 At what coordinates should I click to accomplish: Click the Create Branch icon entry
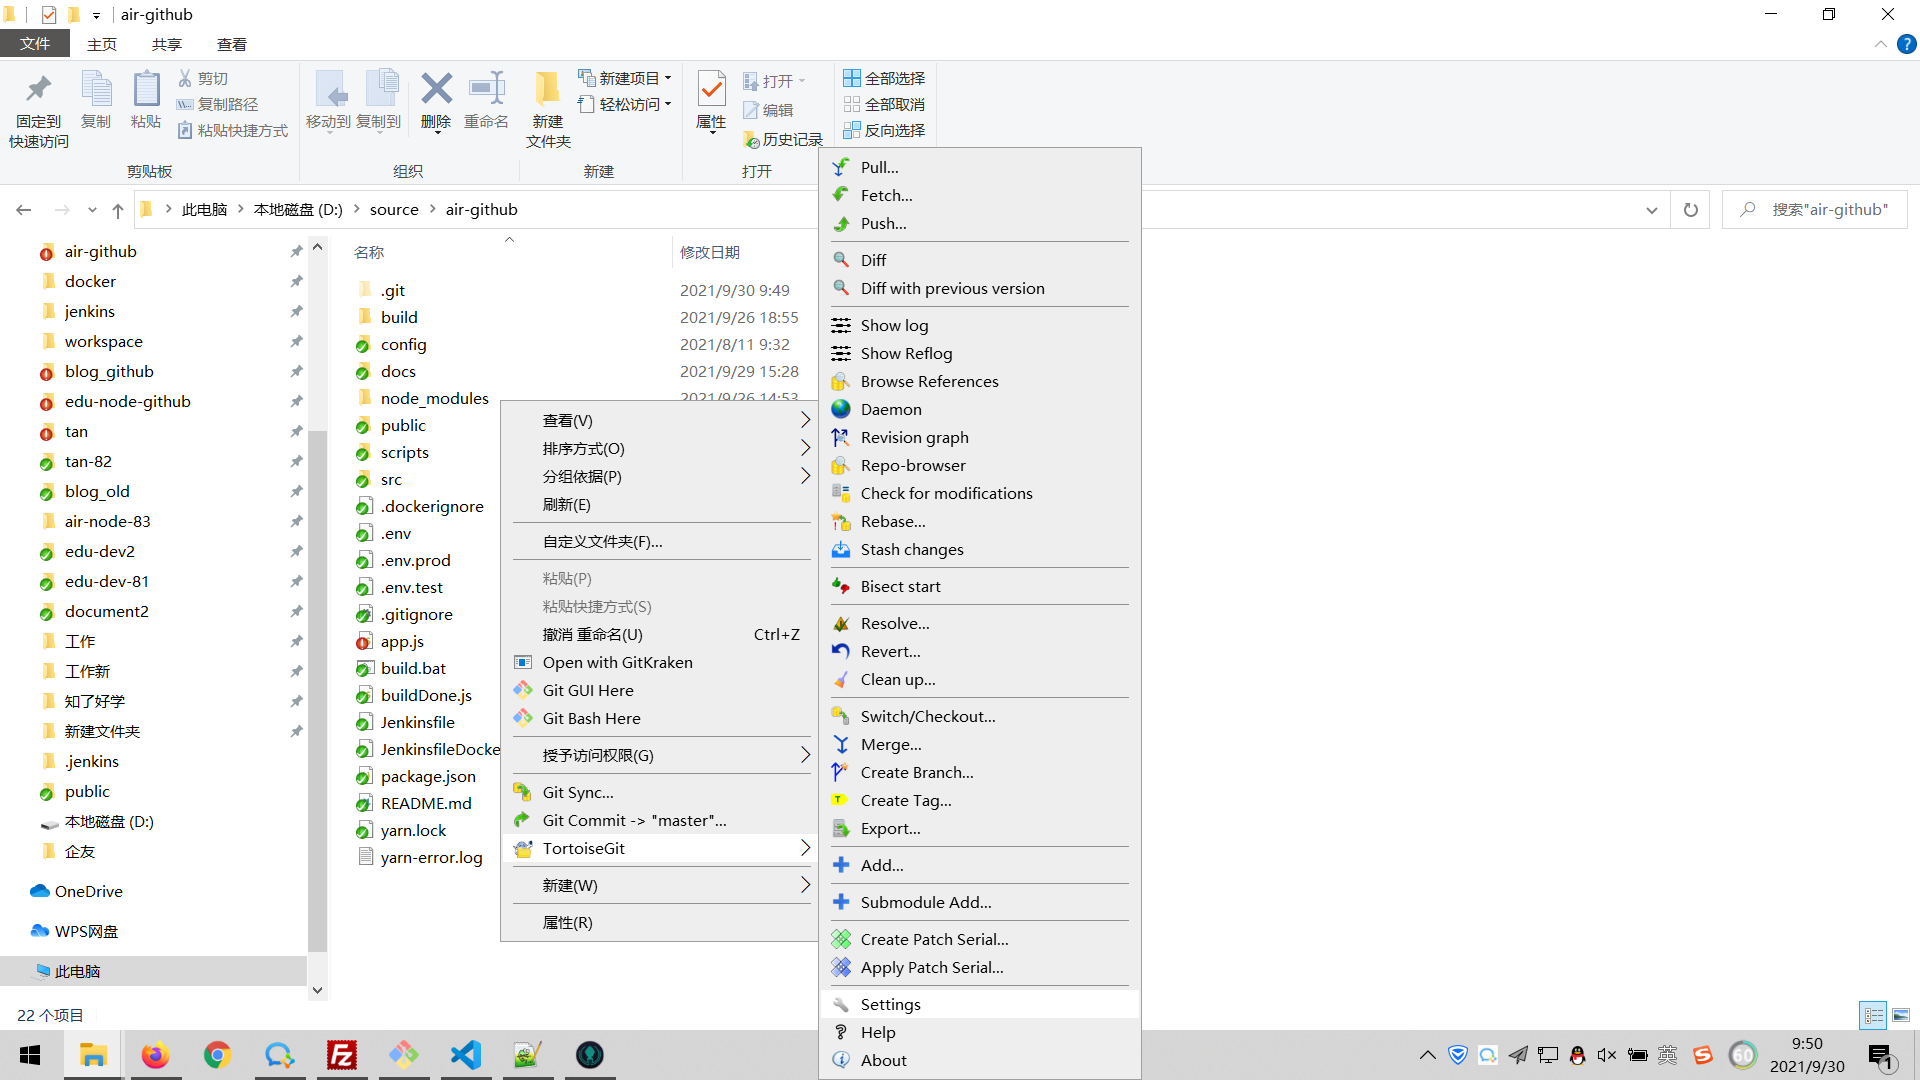(x=841, y=772)
